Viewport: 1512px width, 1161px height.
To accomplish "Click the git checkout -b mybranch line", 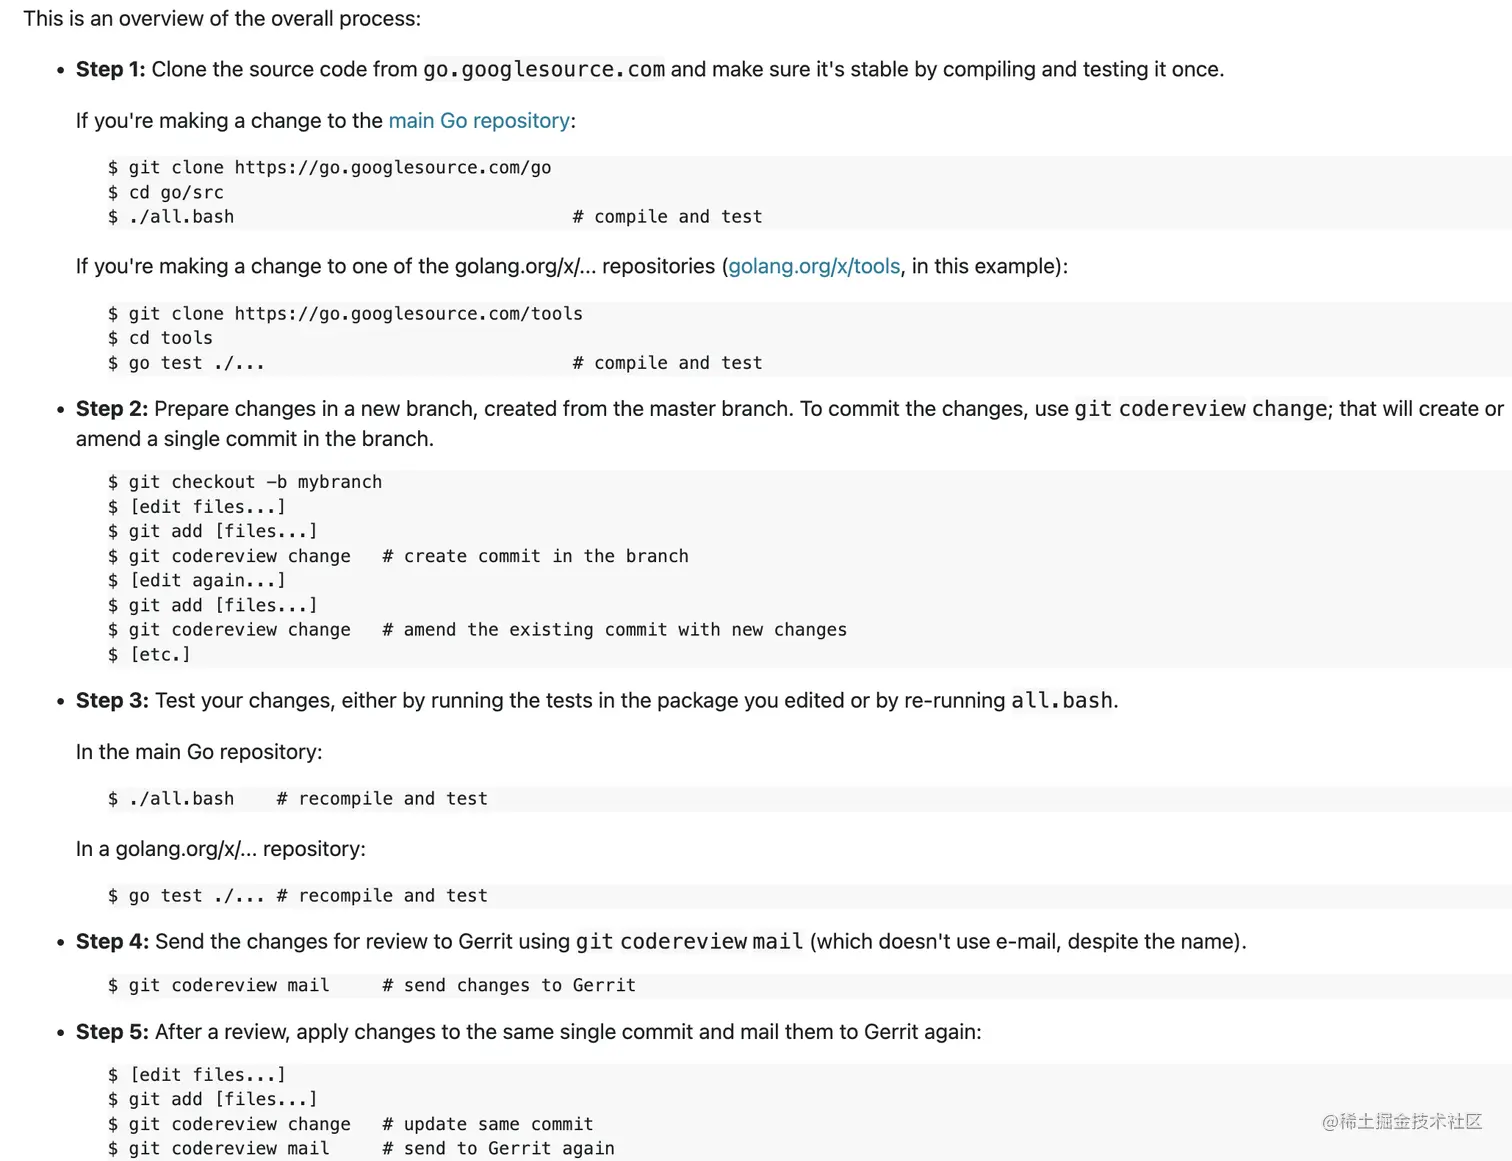I will pos(245,482).
